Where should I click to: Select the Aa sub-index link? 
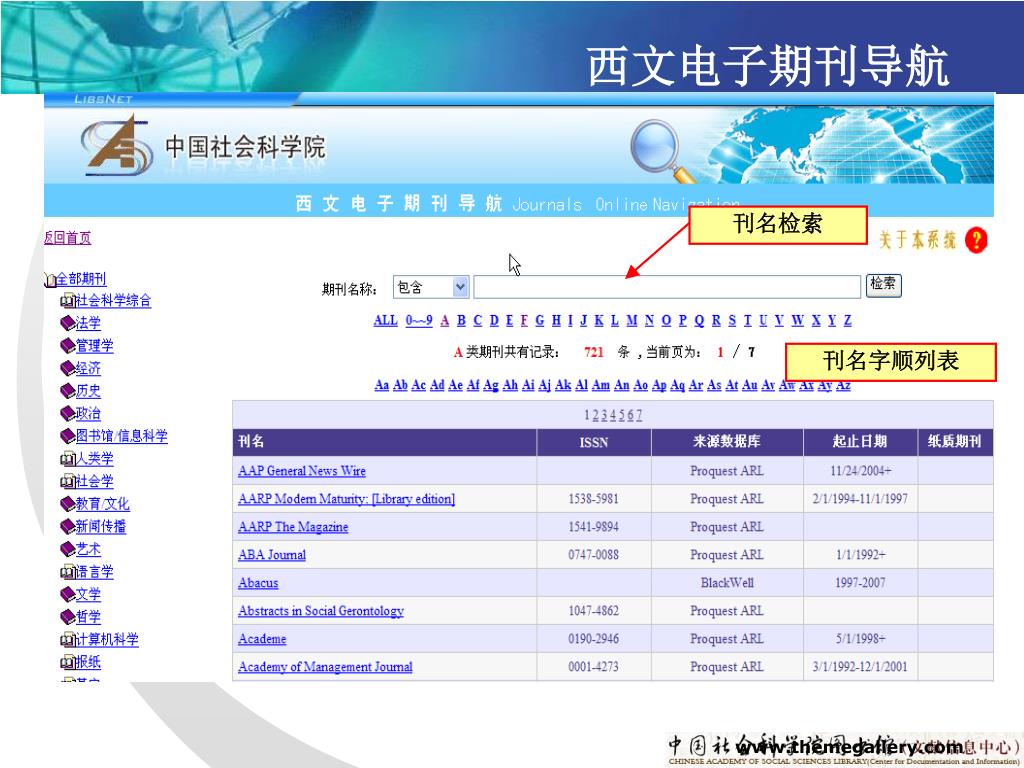[x=382, y=385]
